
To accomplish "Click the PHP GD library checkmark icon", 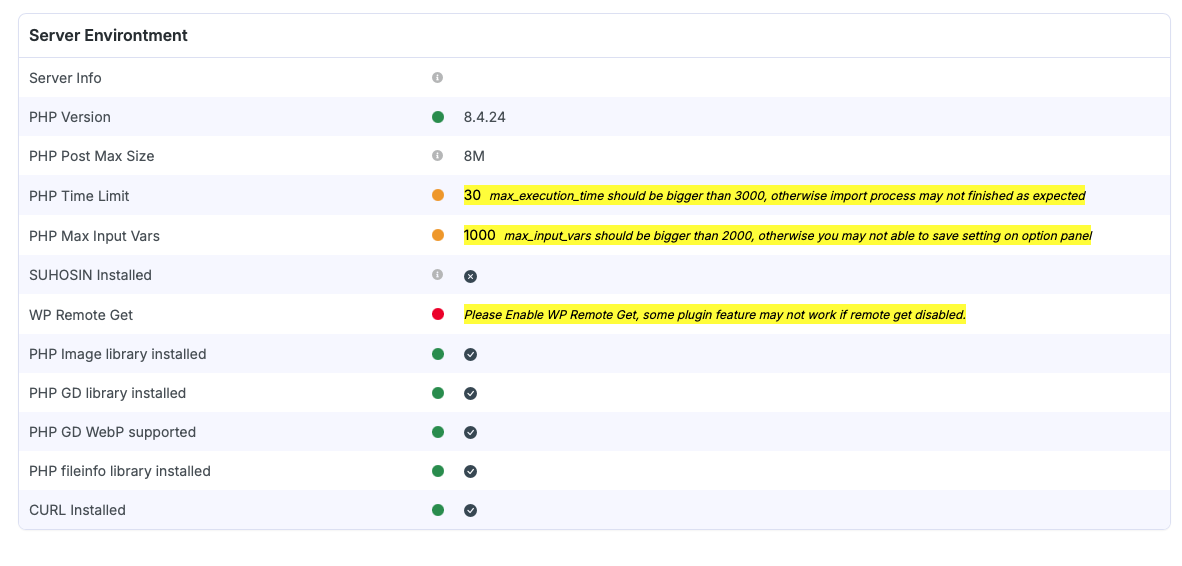I will tap(470, 393).
